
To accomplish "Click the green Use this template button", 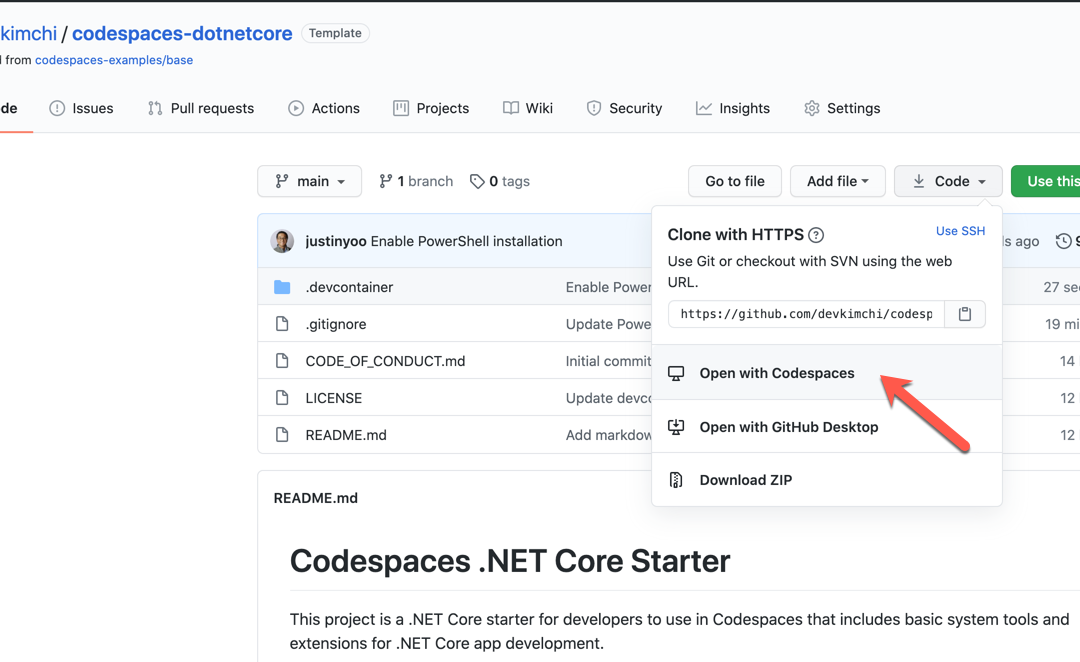I will coord(1046,181).
